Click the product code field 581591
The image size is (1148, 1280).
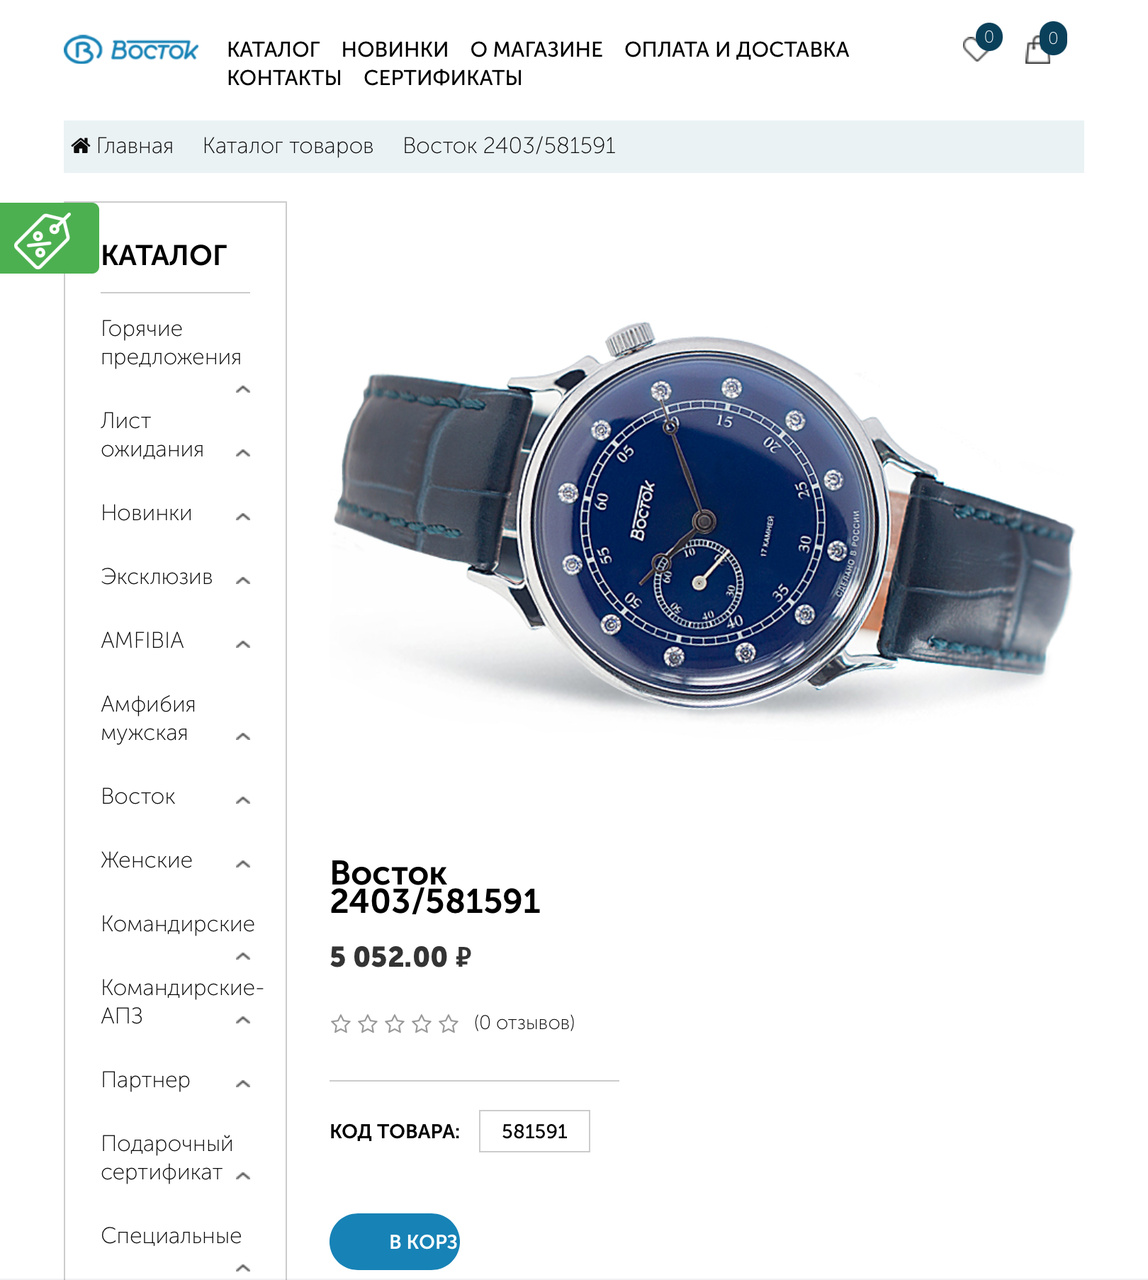tap(534, 1131)
